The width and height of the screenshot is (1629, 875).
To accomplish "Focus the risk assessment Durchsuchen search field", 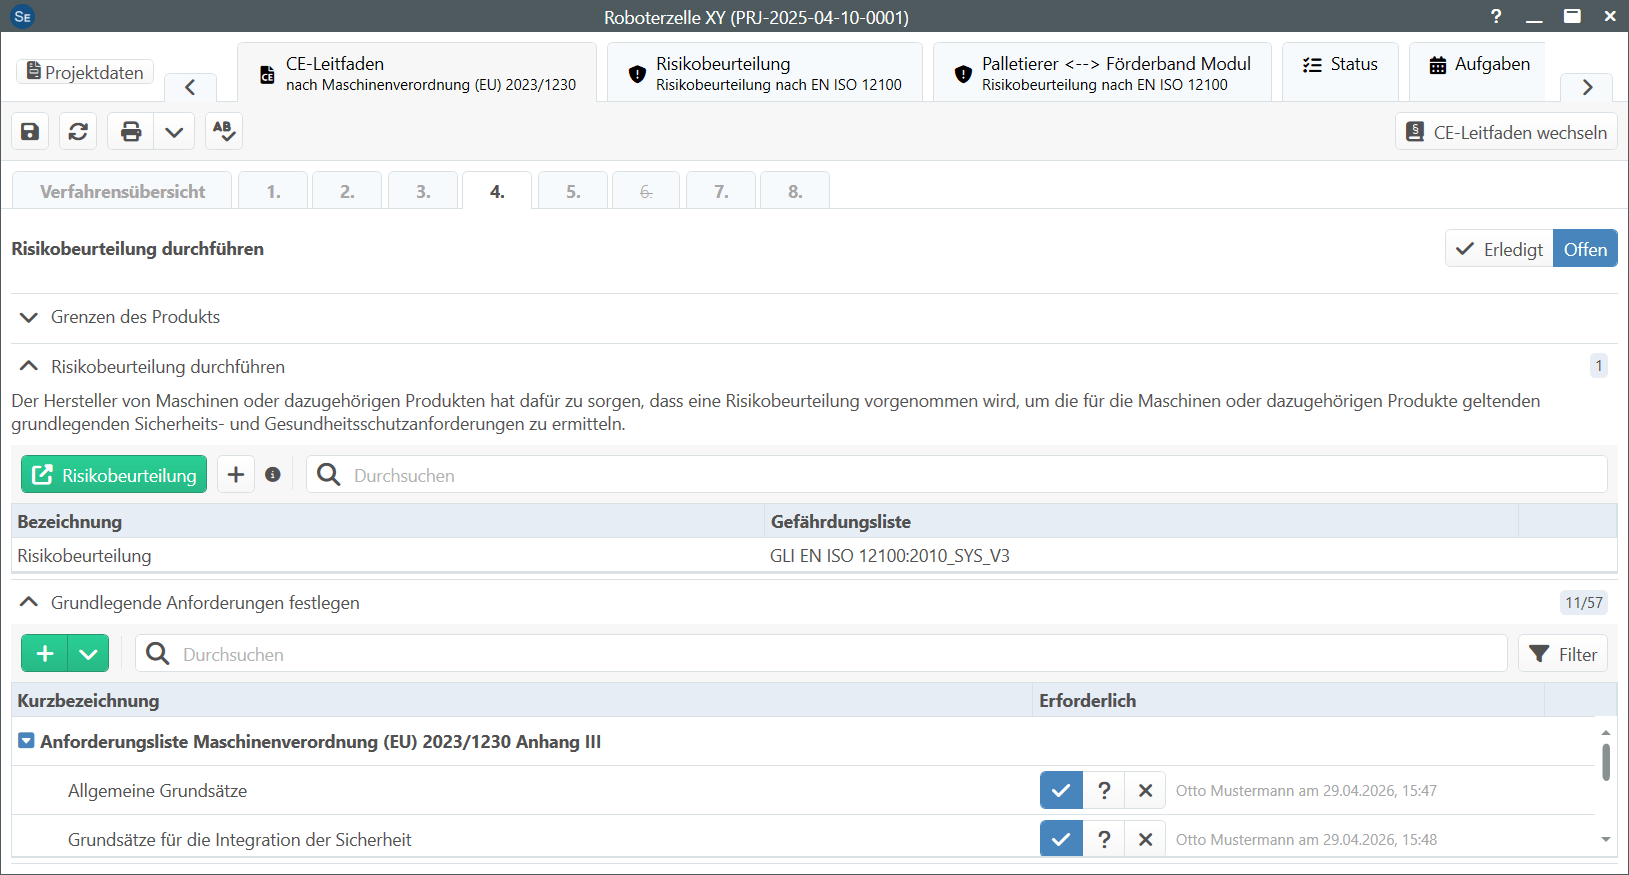I will tap(956, 475).
